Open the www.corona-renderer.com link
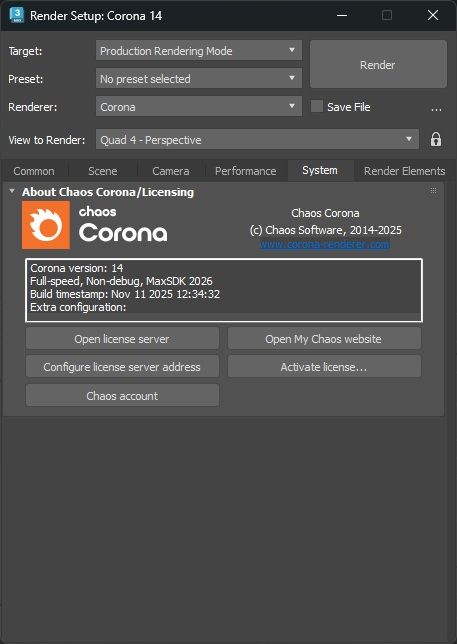Image resolution: width=457 pixels, height=644 pixels. click(x=324, y=244)
